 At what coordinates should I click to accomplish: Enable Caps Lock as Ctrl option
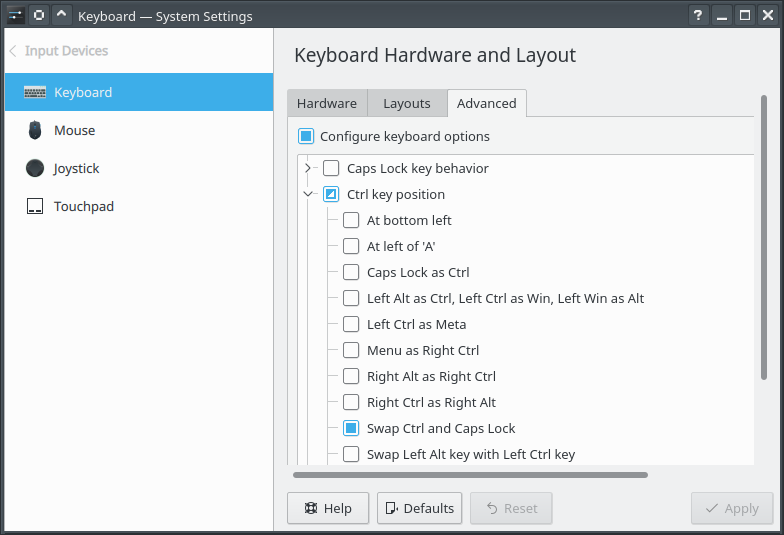click(351, 272)
